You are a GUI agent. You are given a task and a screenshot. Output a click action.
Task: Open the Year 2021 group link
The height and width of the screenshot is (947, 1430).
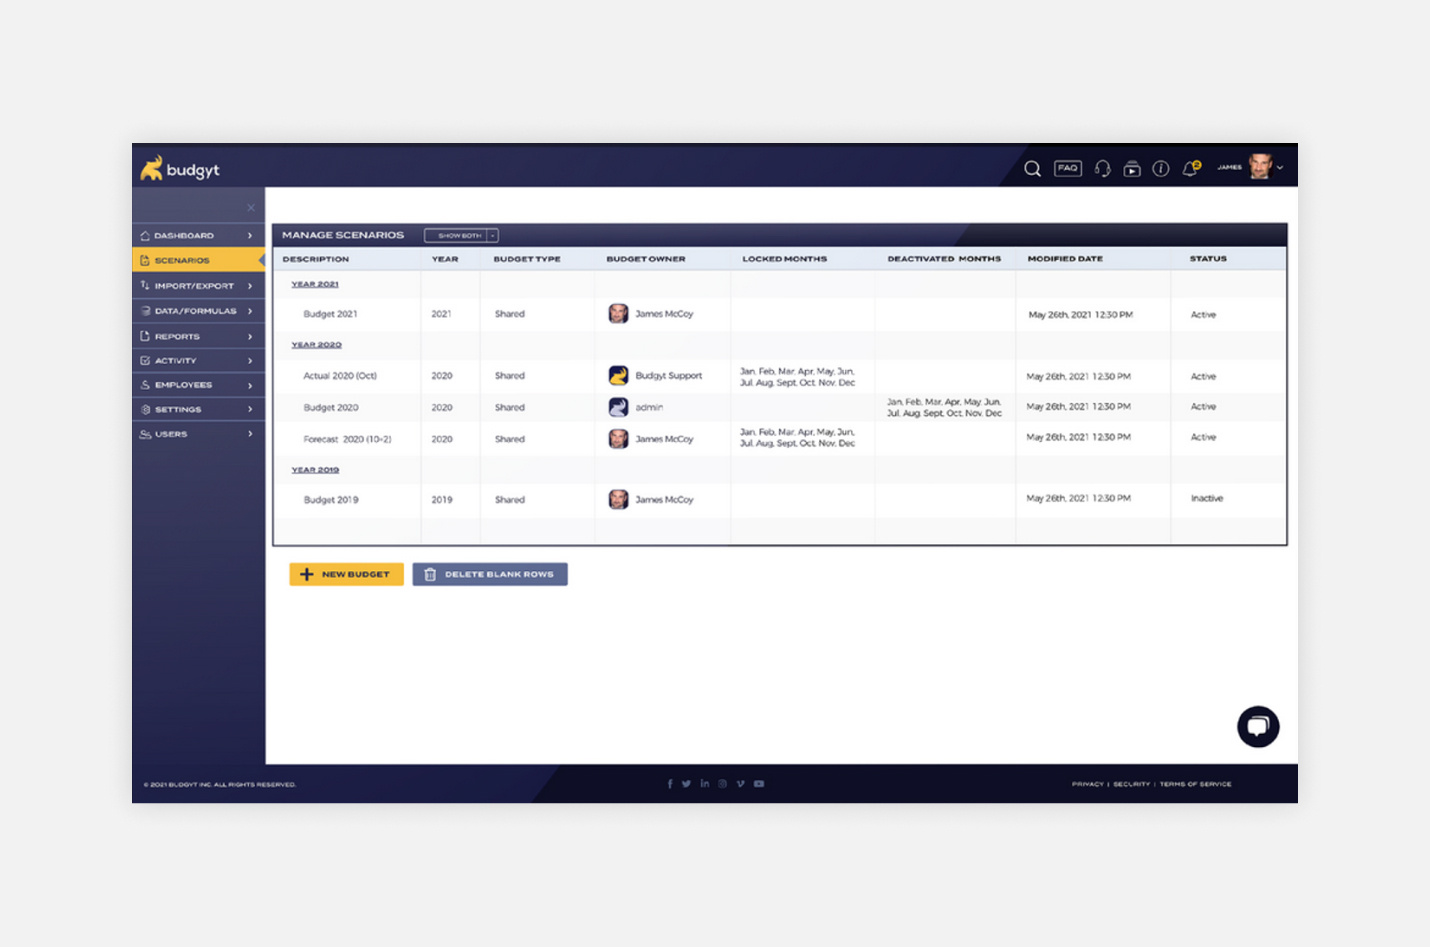[x=314, y=284]
